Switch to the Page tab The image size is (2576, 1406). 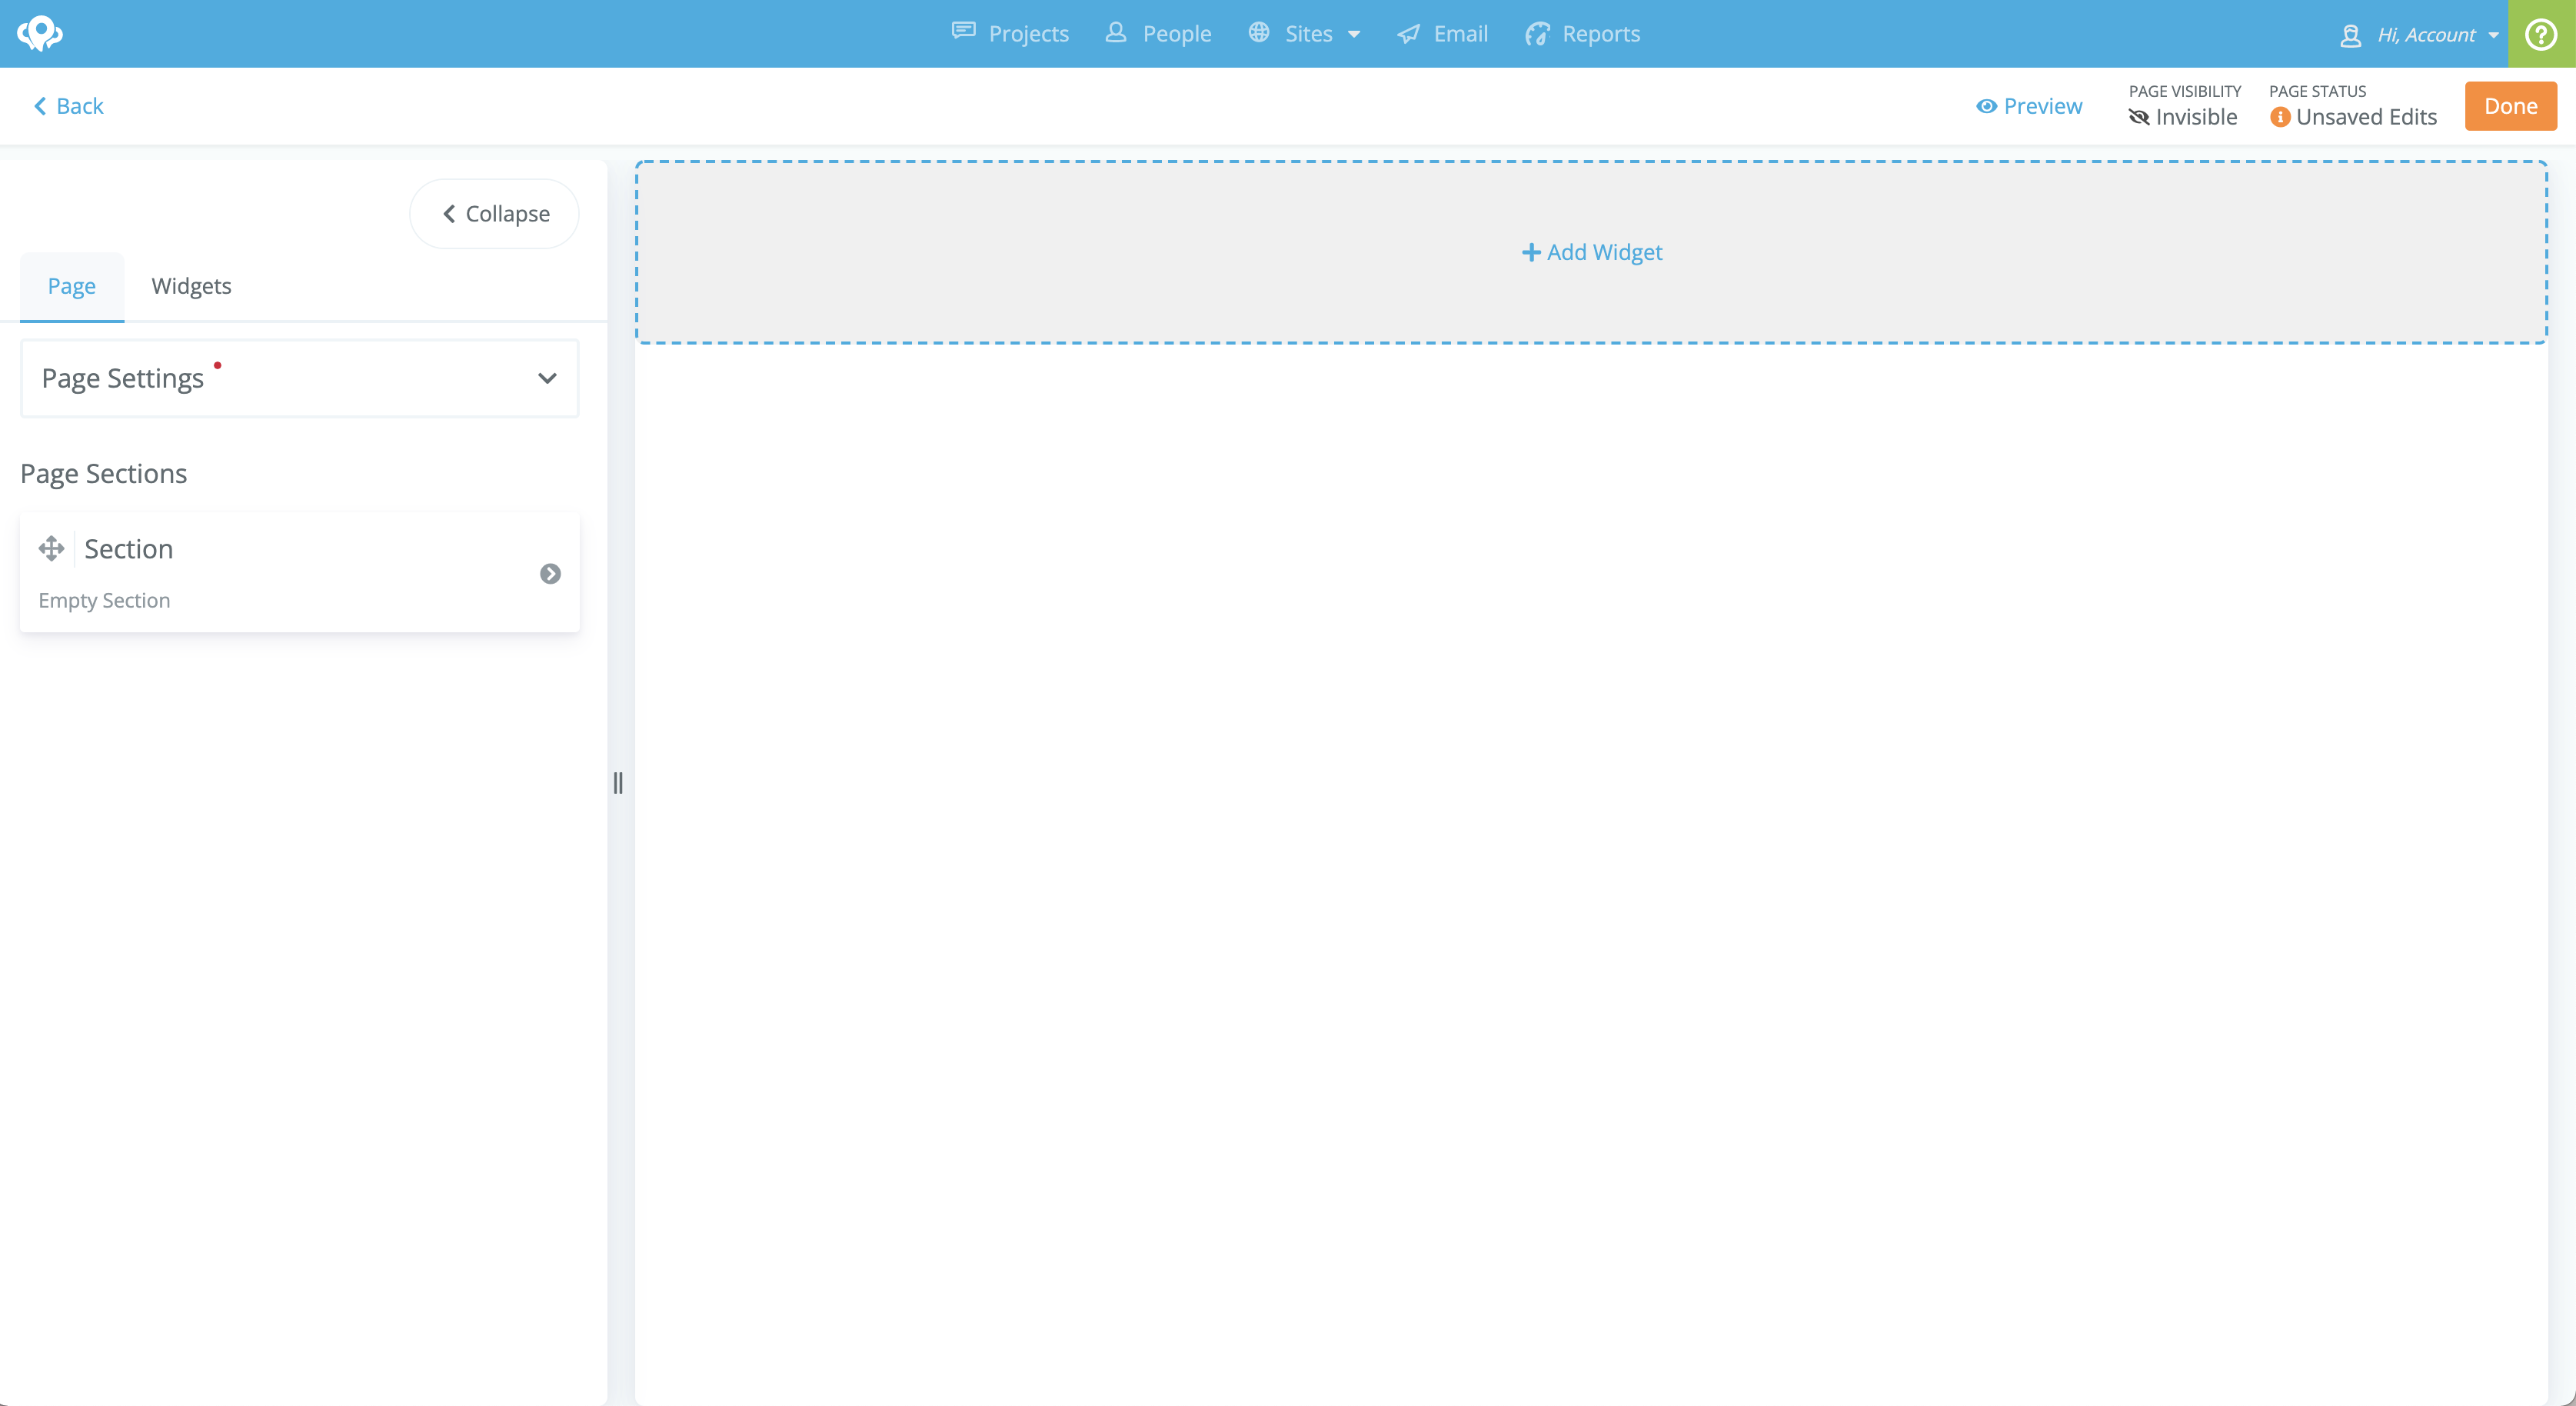click(x=72, y=286)
